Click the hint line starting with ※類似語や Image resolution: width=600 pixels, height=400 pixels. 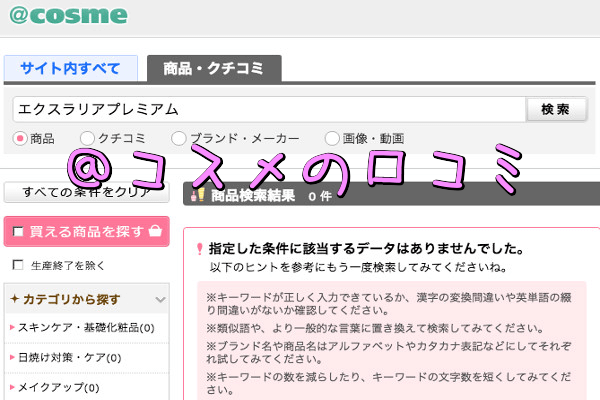pyautogui.click(x=375, y=328)
